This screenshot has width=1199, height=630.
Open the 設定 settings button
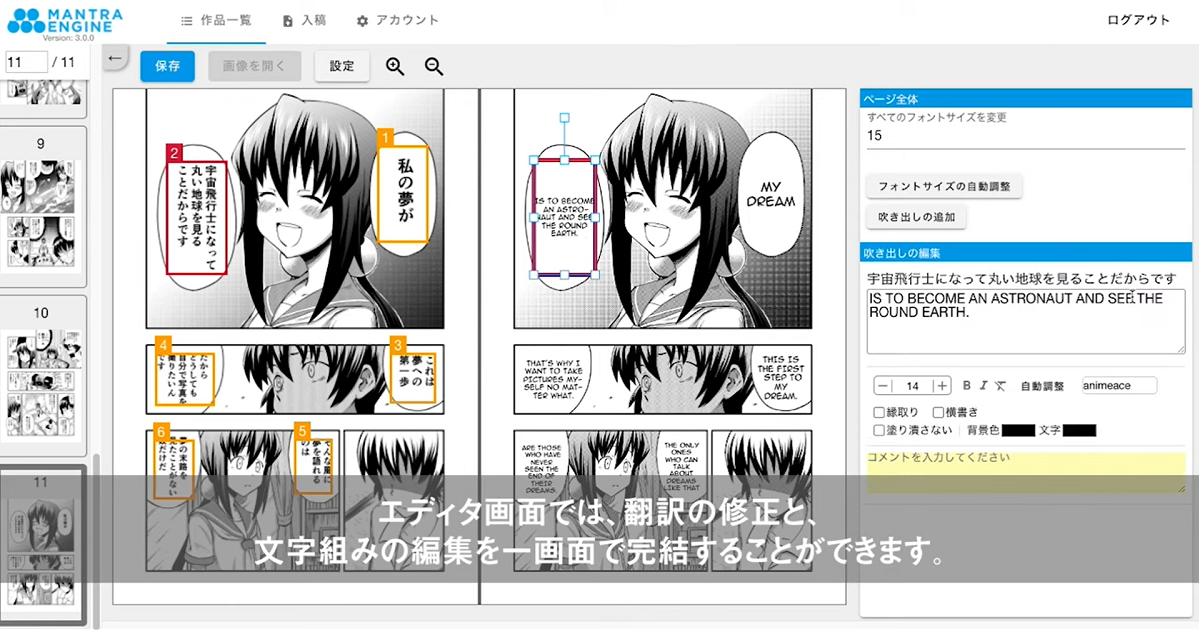pos(342,67)
